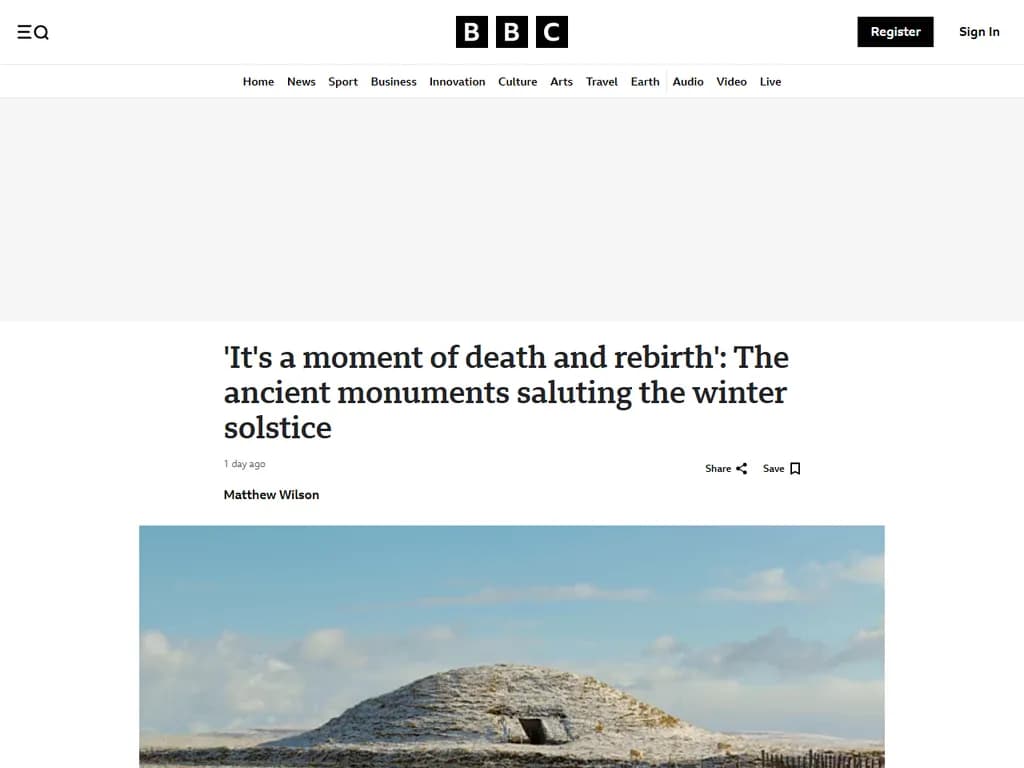Select Video in navigation bar
The image size is (1024, 768).
coord(731,82)
